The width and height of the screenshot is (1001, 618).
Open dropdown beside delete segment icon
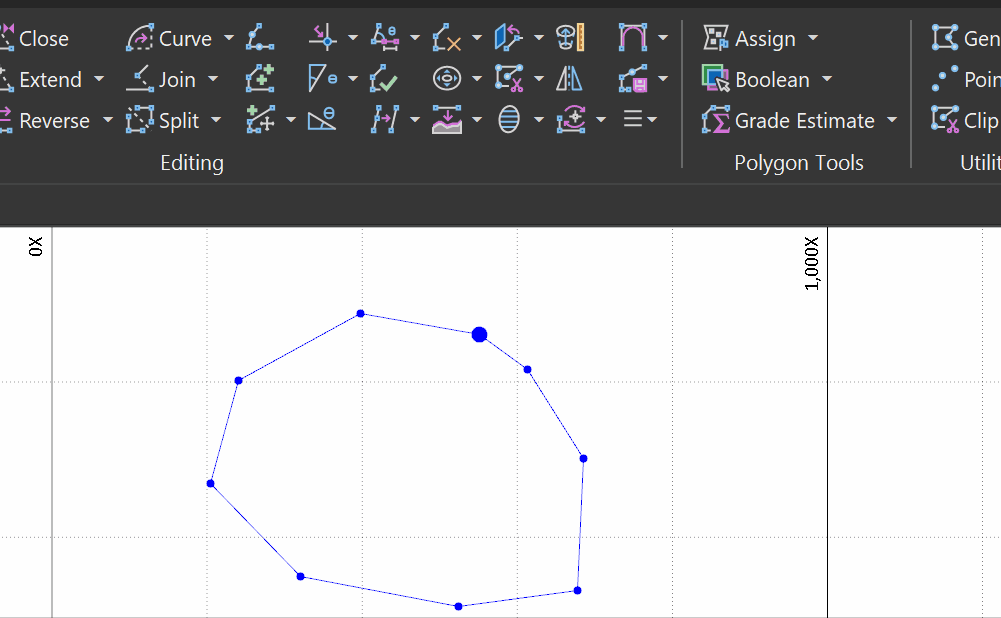coord(477,38)
